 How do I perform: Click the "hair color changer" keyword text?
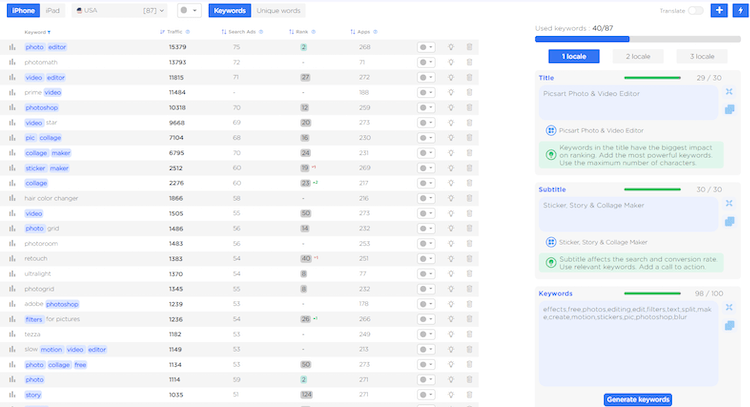tap(51, 198)
